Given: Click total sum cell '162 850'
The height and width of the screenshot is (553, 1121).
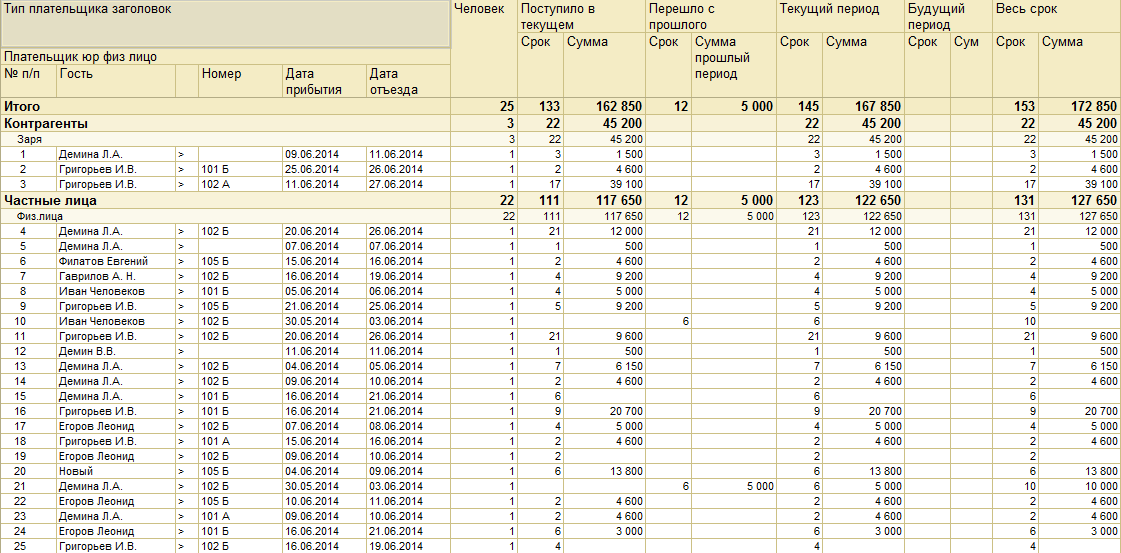Looking at the screenshot, I should (x=604, y=106).
